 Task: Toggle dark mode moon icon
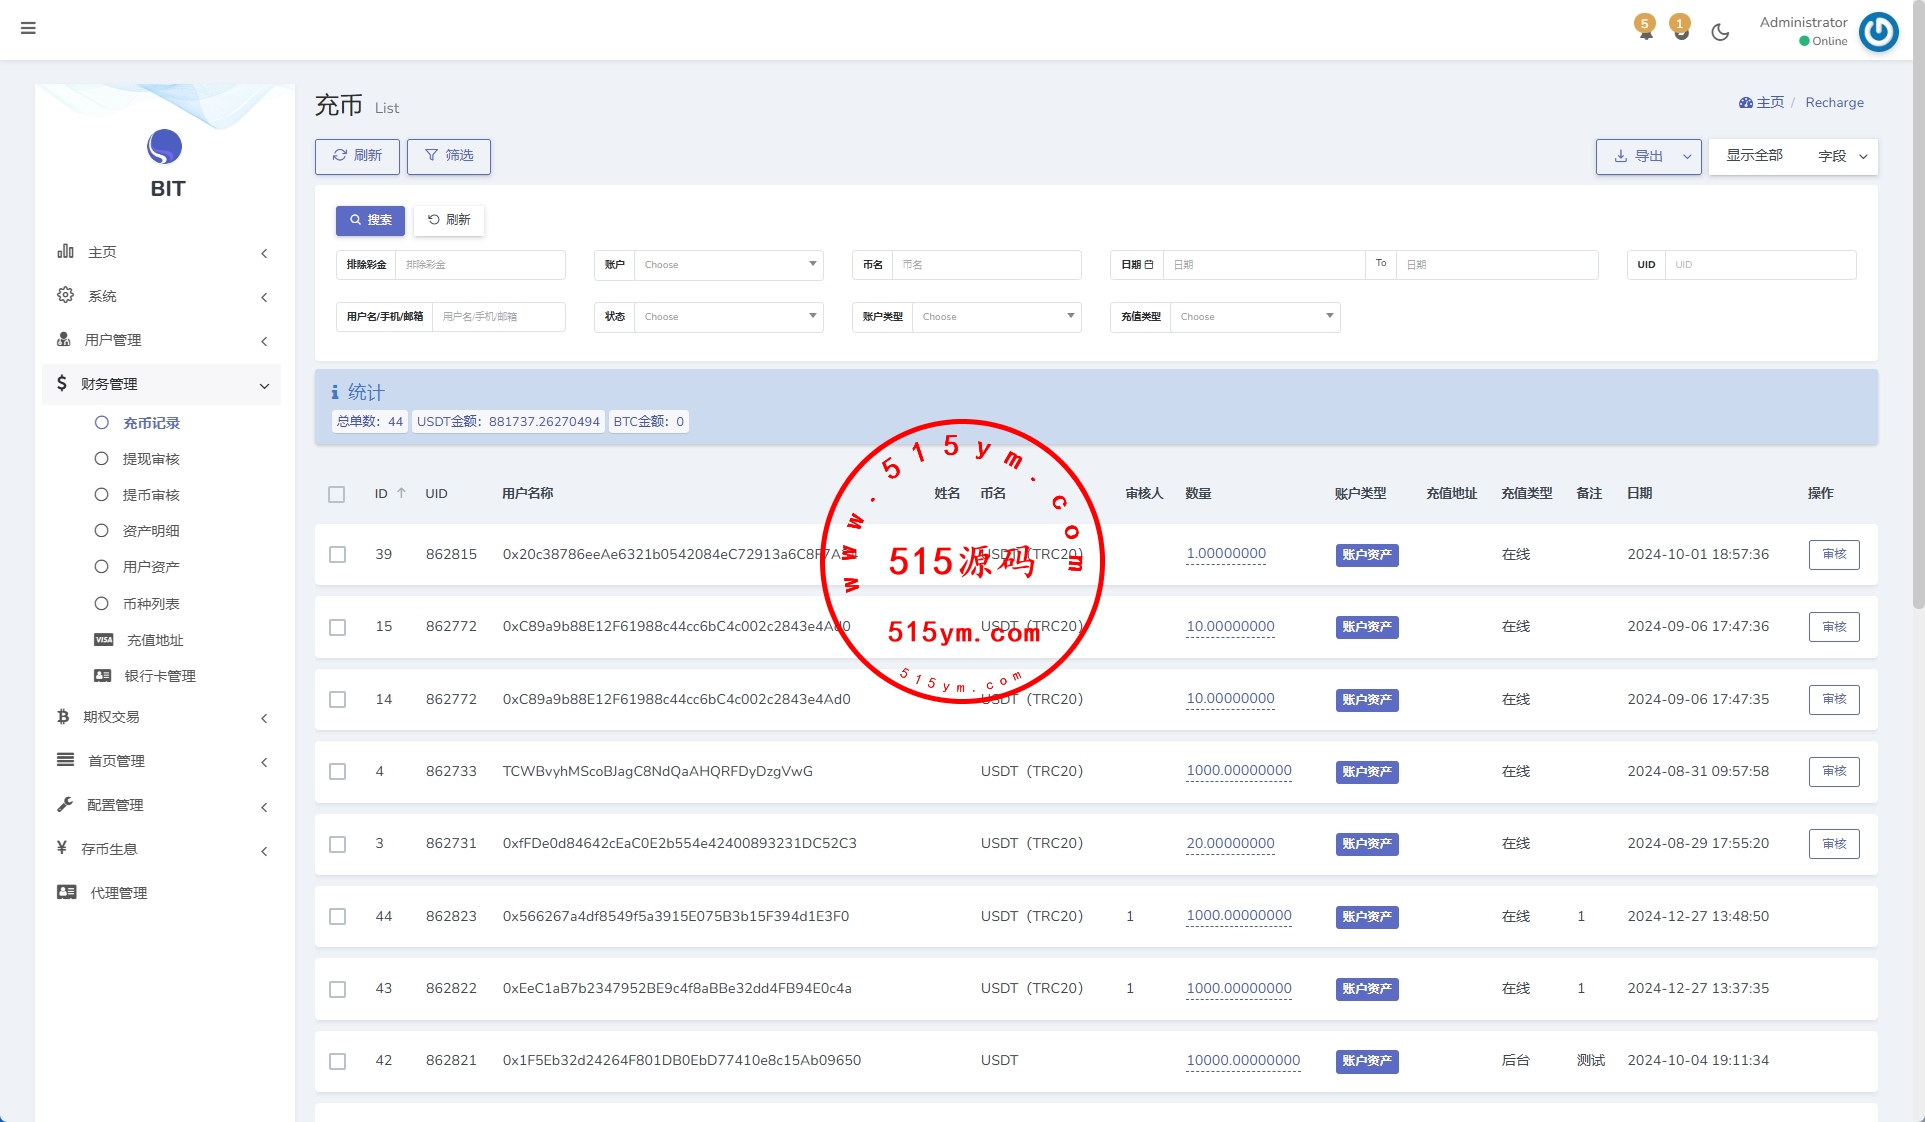(1720, 32)
